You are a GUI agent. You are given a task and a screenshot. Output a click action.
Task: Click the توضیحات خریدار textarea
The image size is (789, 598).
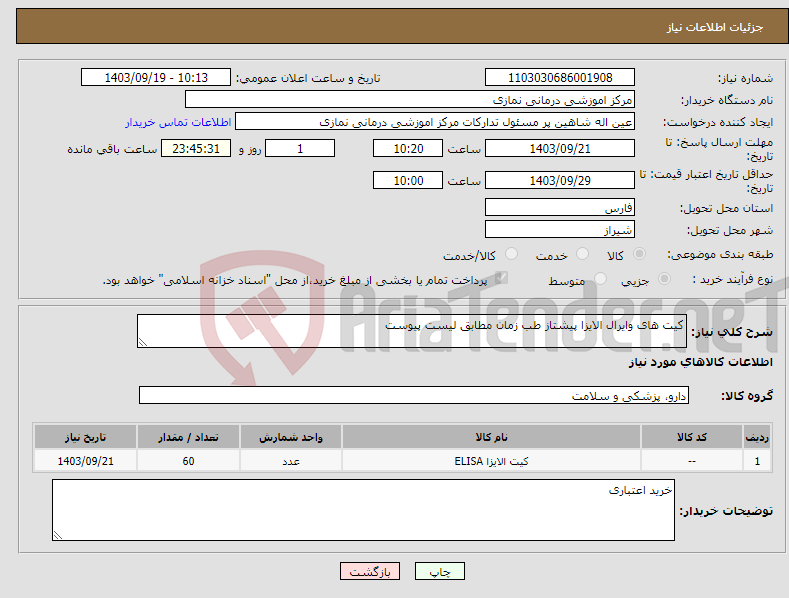click(363, 510)
